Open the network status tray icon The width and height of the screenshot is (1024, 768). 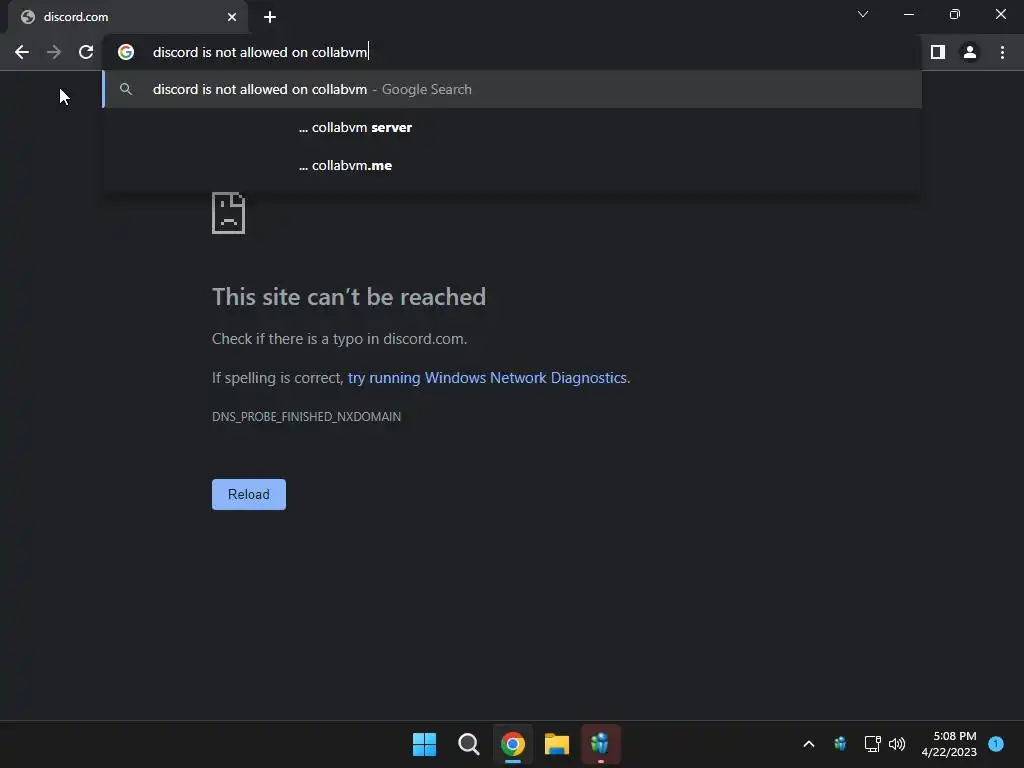[872, 744]
